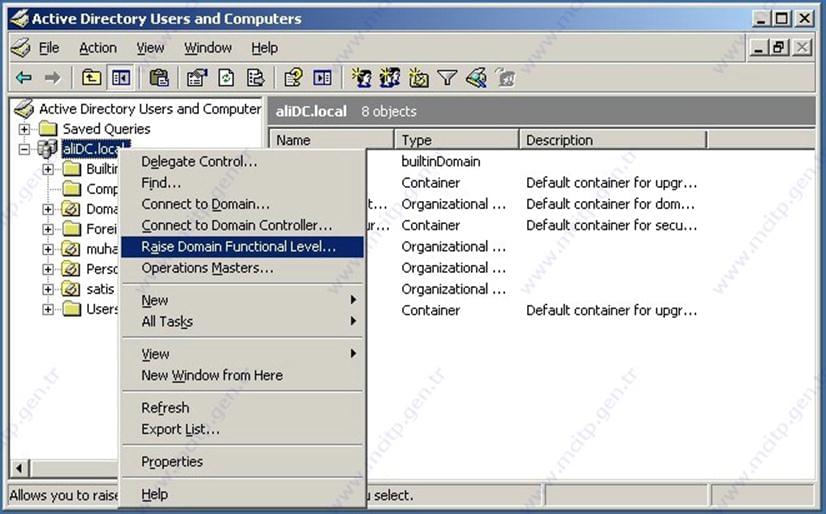
Task: Create a new group with toolbar icon
Action: click(x=390, y=78)
